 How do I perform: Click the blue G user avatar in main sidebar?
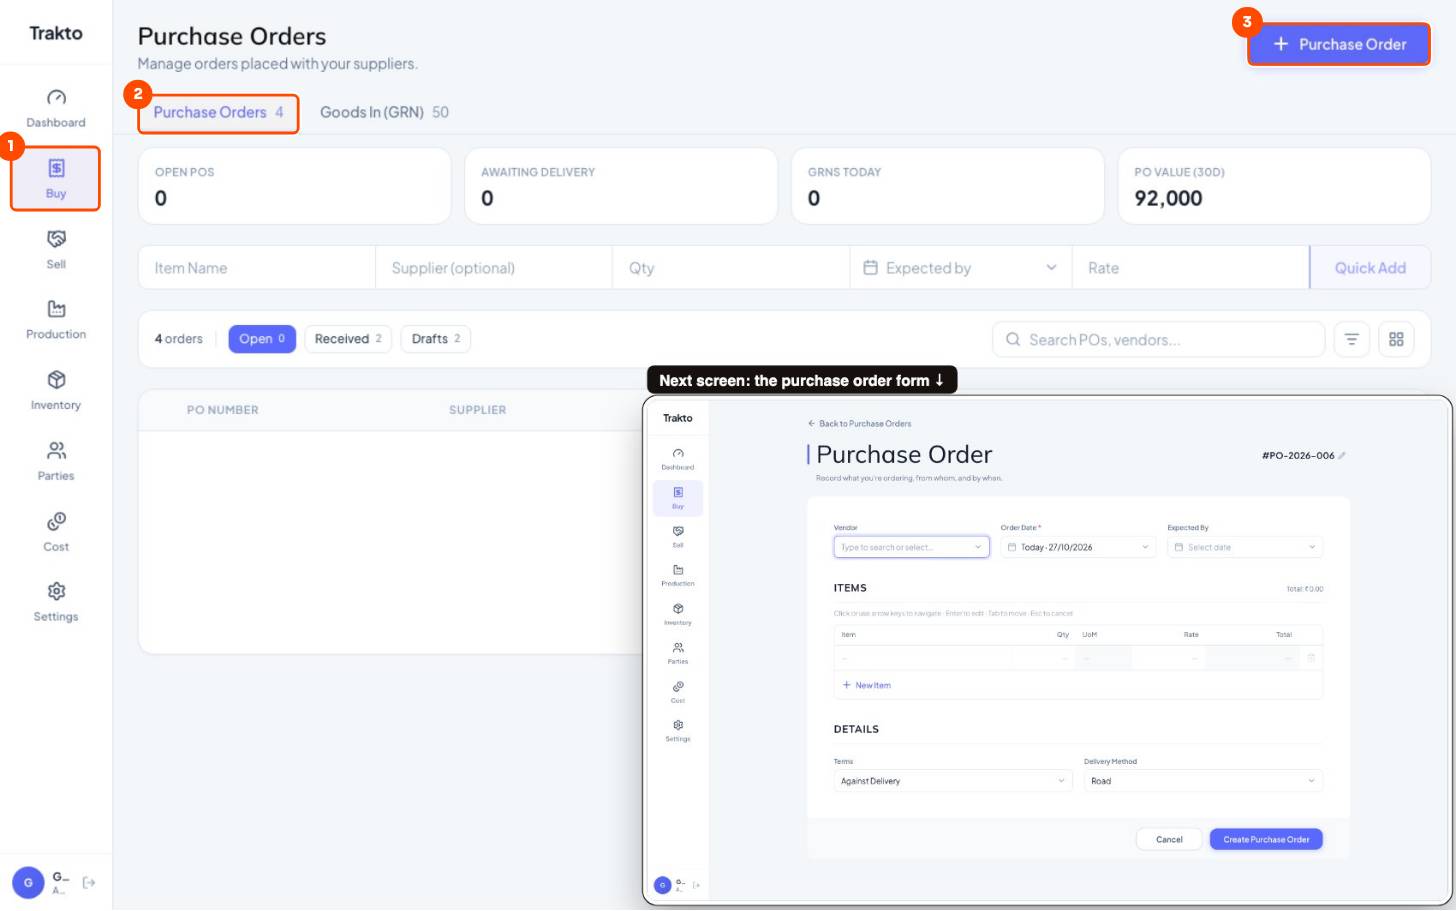(x=28, y=882)
